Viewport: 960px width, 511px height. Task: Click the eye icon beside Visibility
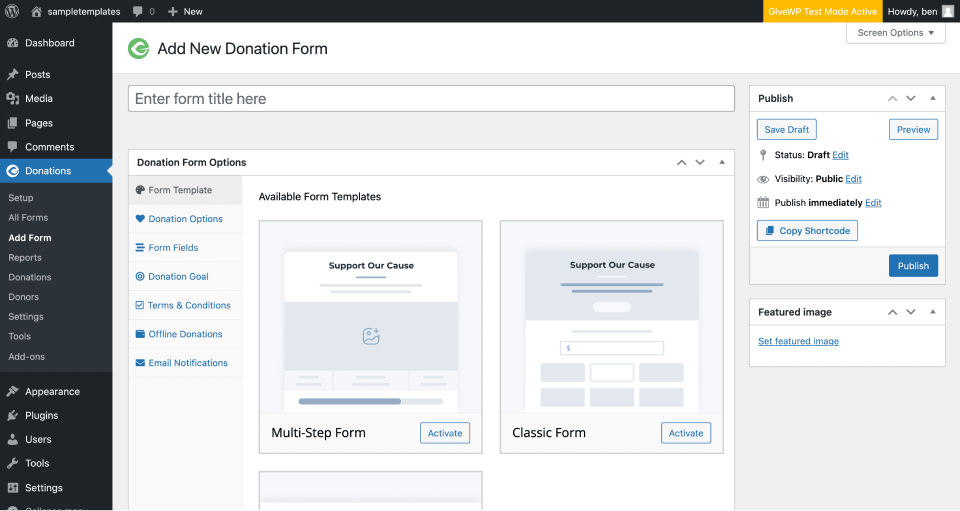click(x=763, y=179)
